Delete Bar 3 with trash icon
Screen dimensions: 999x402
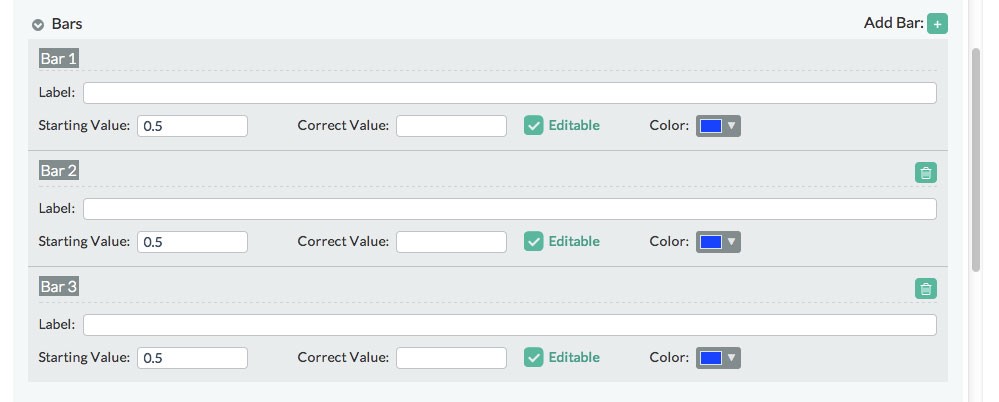point(926,289)
